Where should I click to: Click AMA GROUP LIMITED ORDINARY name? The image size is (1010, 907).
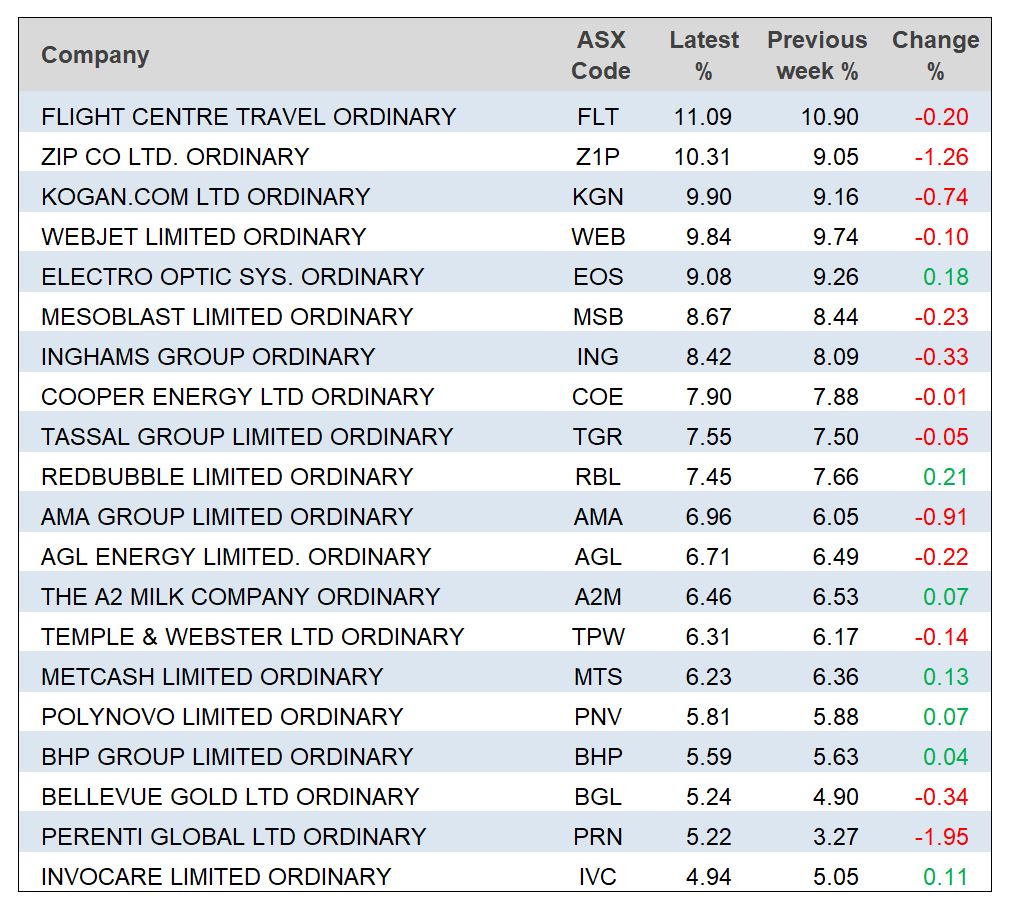click(x=227, y=517)
